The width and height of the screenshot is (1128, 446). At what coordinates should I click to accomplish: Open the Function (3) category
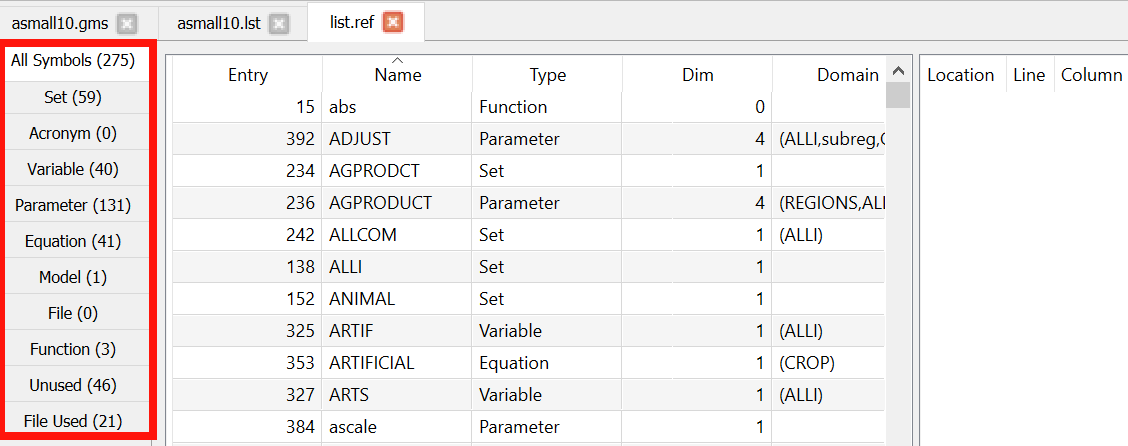point(73,349)
